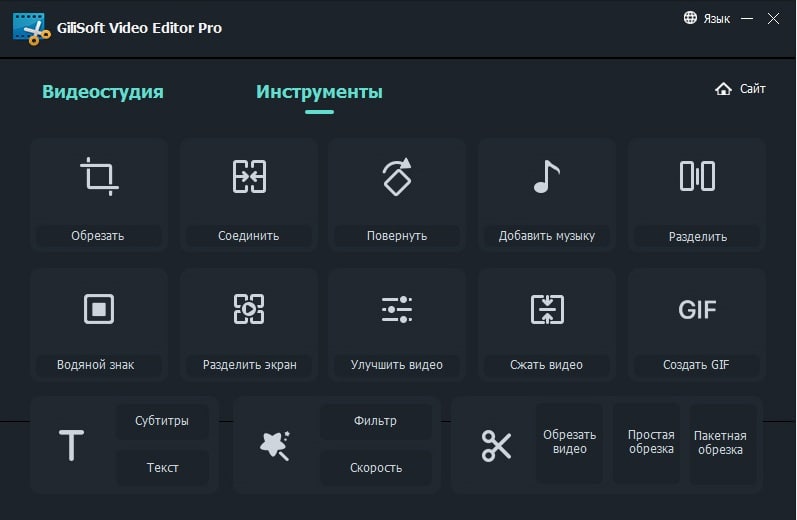Visit the Сайт link

752,89
